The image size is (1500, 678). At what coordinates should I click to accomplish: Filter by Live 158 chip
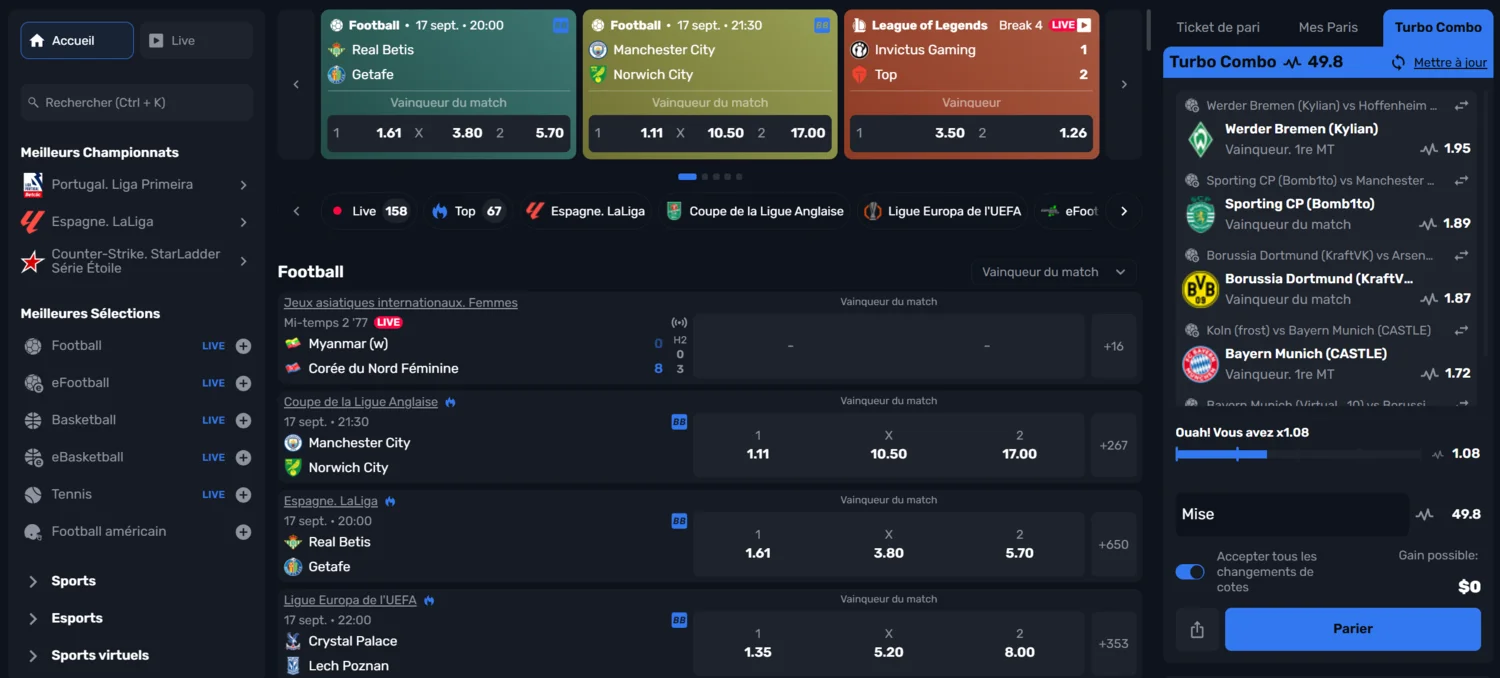point(370,211)
